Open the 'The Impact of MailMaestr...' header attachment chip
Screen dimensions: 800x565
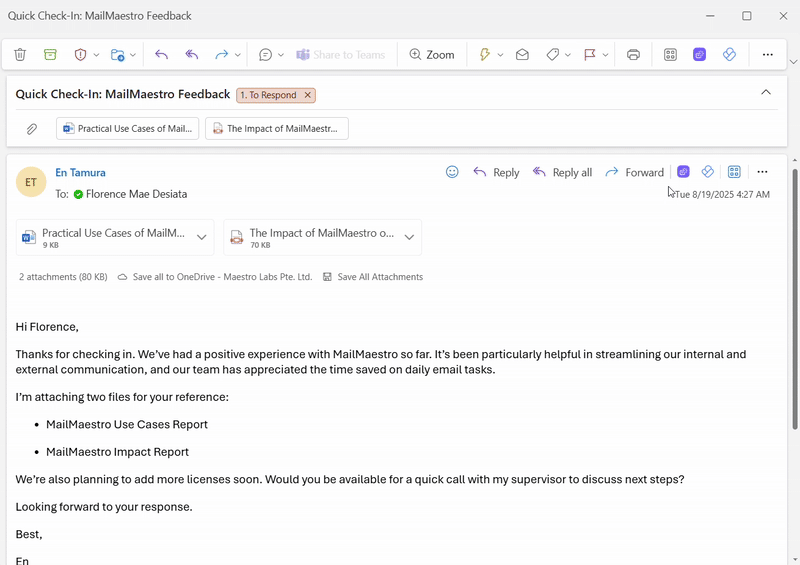pyautogui.click(x=277, y=129)
